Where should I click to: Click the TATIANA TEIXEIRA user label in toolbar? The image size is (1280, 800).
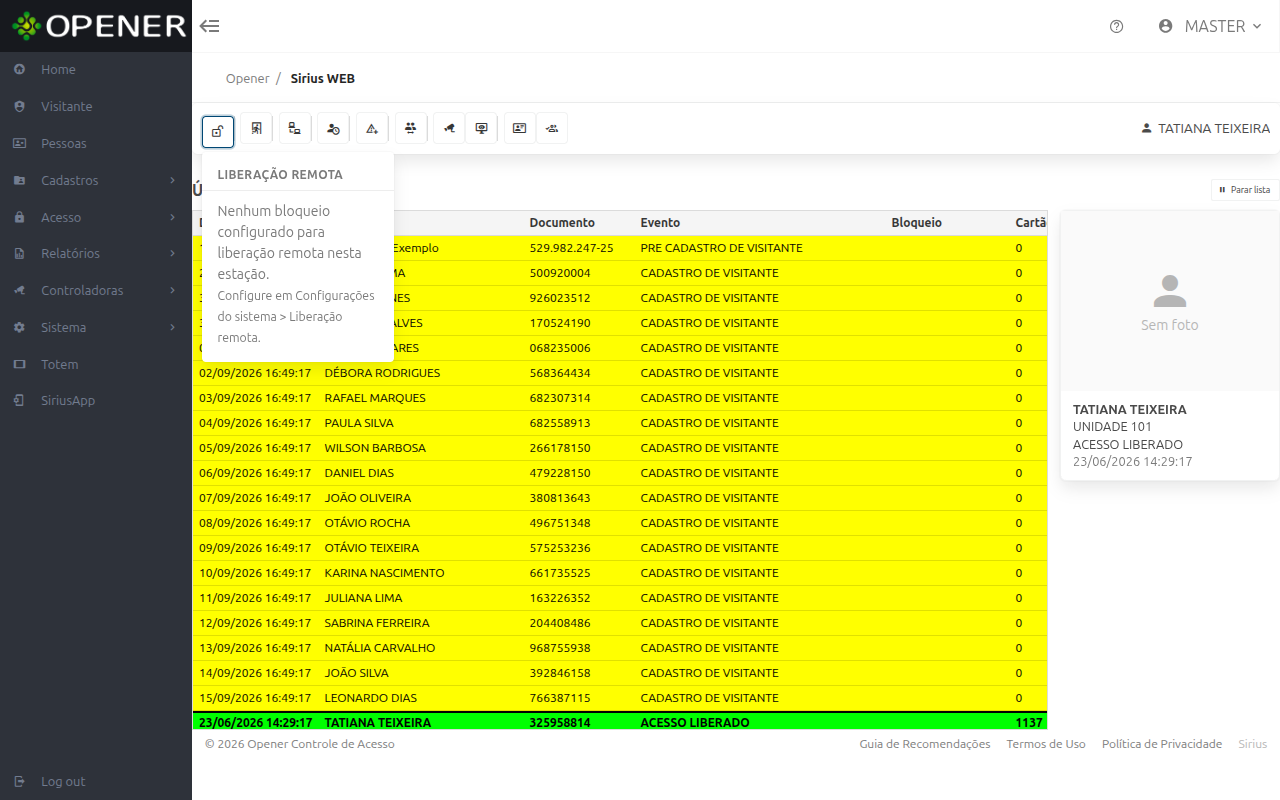click(1205, 129)
